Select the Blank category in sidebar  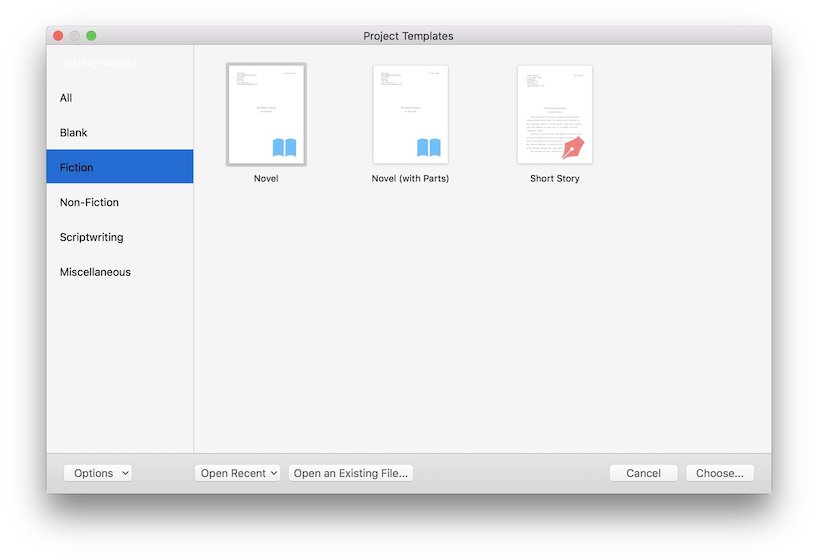pyautogui.click(x=74, y=133)
